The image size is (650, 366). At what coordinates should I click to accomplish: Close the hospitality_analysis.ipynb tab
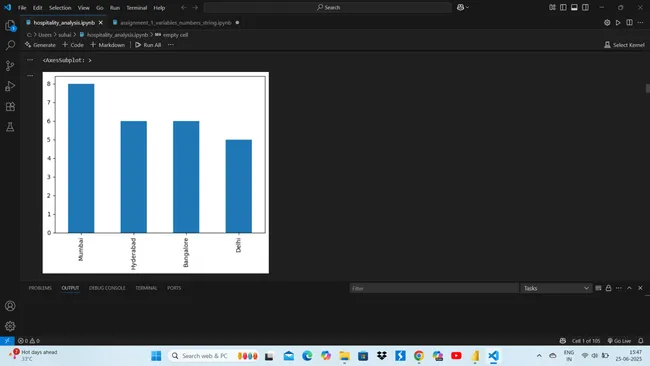pos(100,23)
